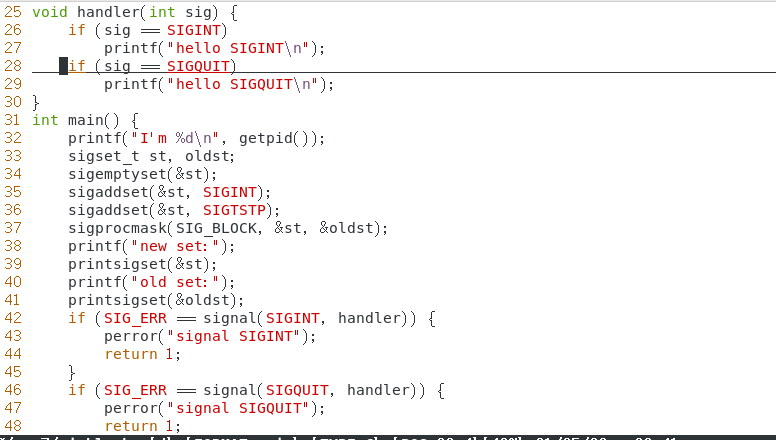Click the "new set:" string literal
This screenshot has height=440, width=776.
(x=176, y=246)
